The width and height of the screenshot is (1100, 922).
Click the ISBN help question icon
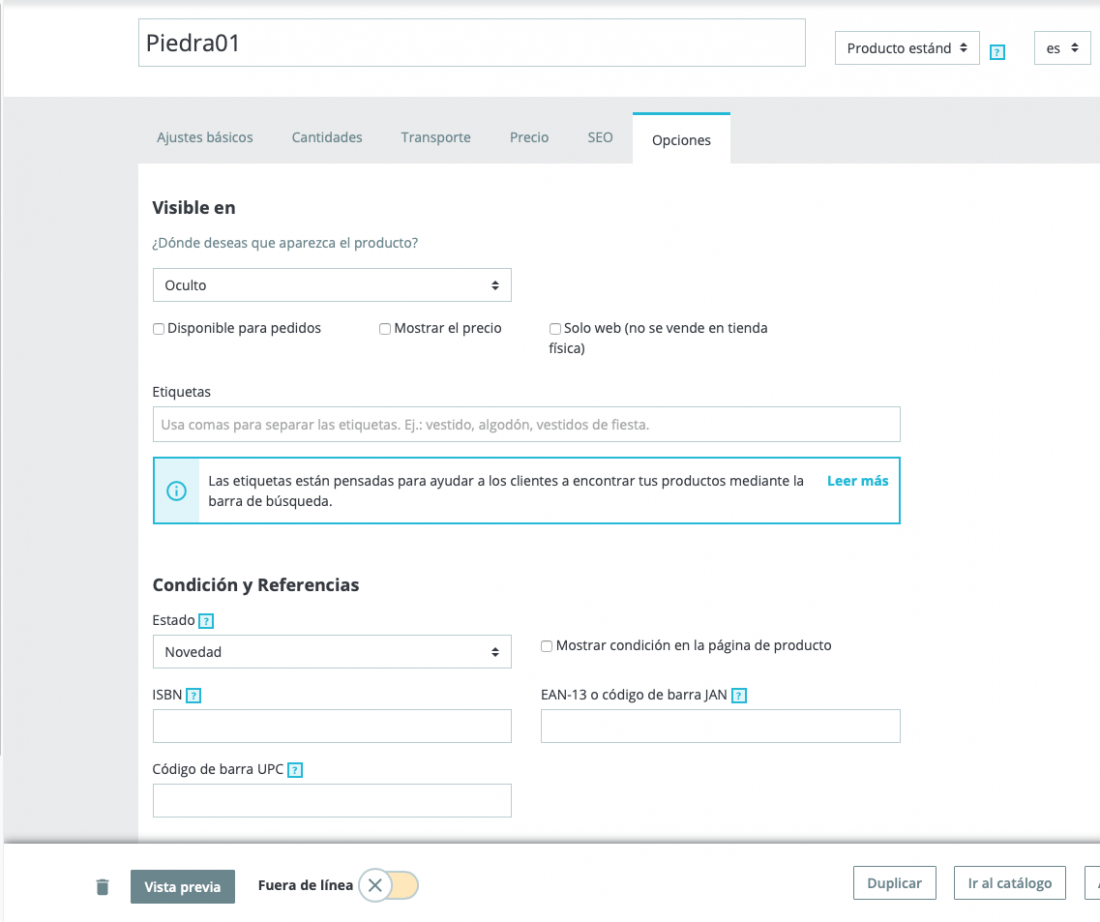194,695
